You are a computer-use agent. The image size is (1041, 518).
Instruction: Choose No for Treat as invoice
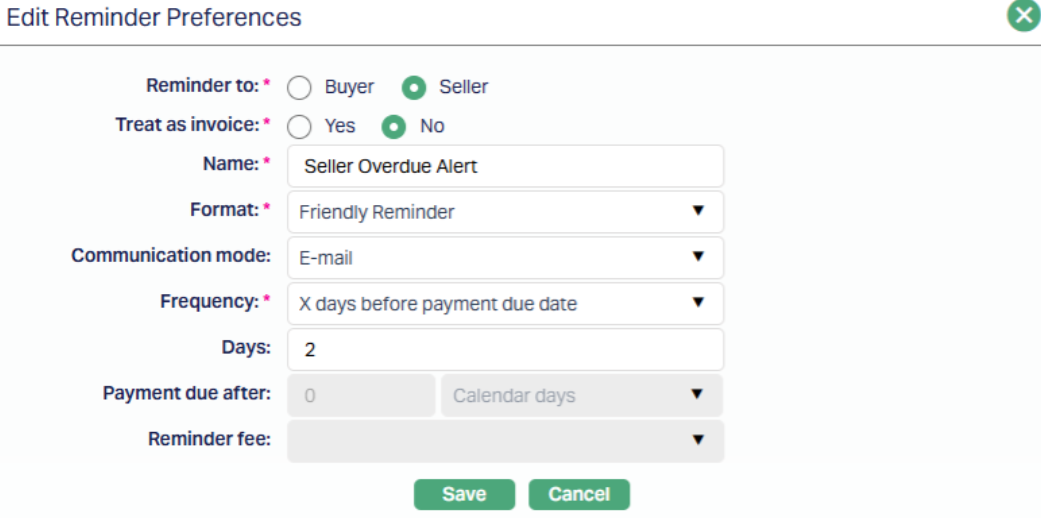pos(395,126)
